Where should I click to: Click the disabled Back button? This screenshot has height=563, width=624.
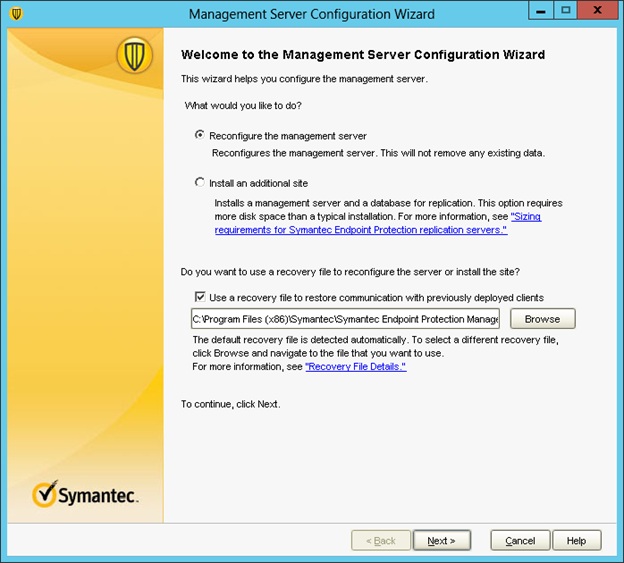click(x=381, y=541)
